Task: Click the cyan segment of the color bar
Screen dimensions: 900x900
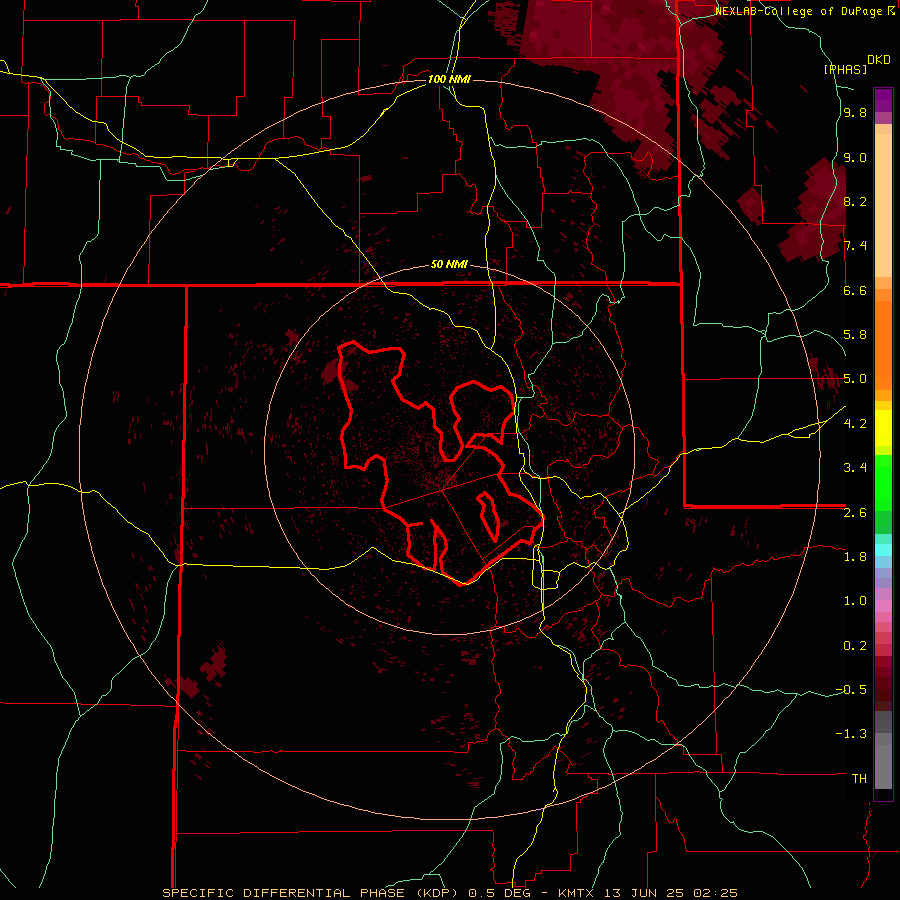Action: point(883,550)
